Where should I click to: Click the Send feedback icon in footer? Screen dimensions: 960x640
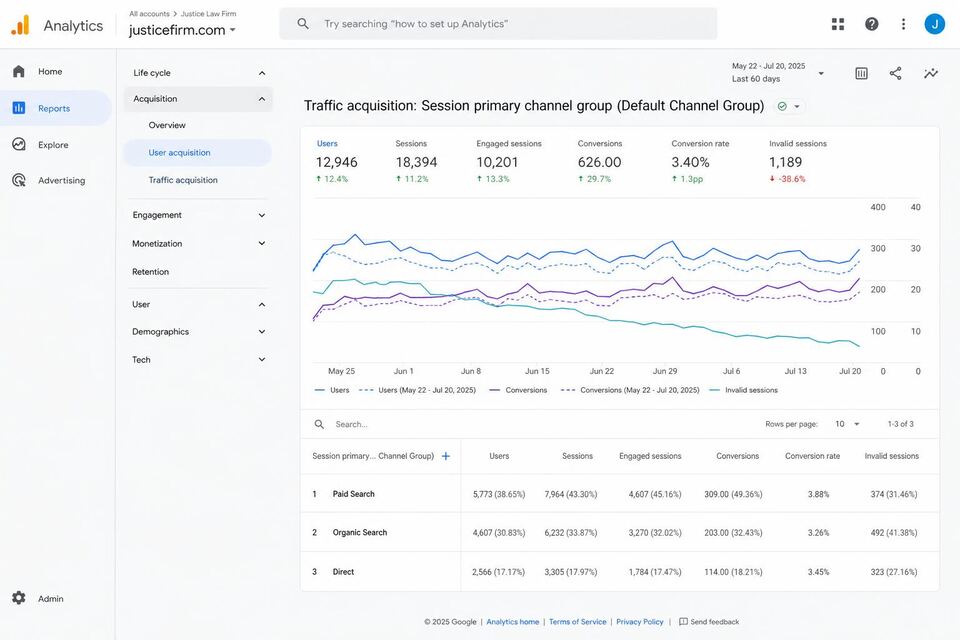(683, 622)
